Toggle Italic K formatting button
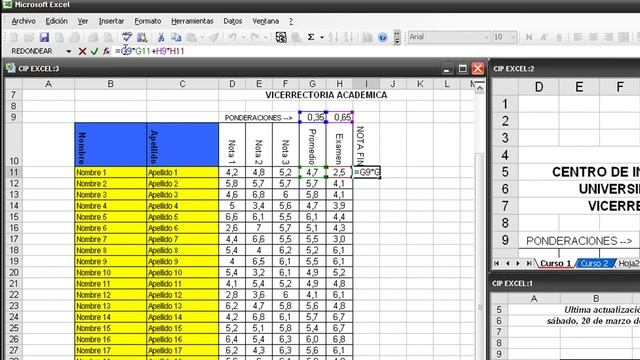 click(x=544, y=38)
